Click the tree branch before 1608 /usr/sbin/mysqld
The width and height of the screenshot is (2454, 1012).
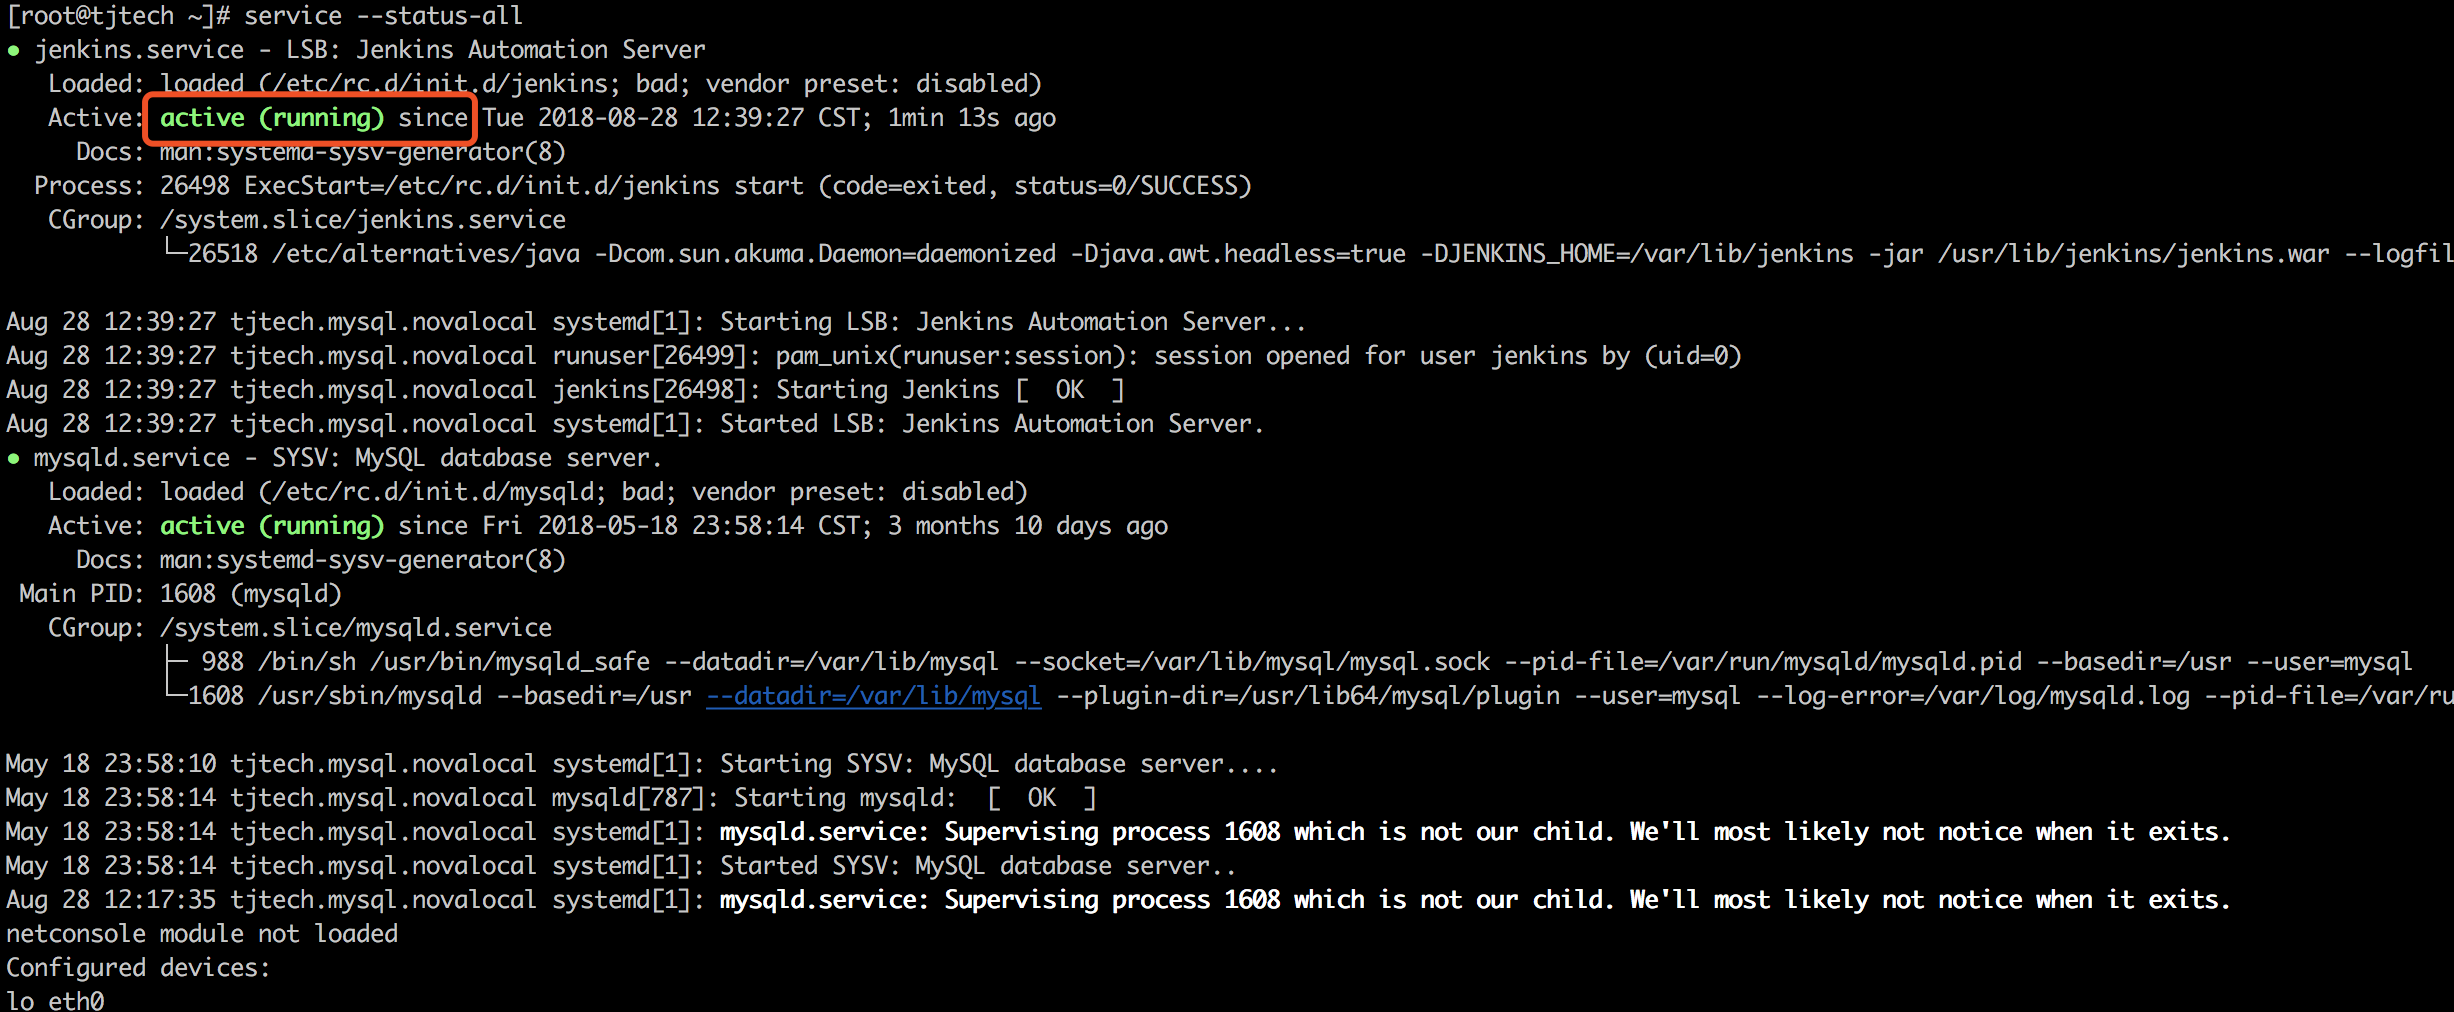point(175,692)
